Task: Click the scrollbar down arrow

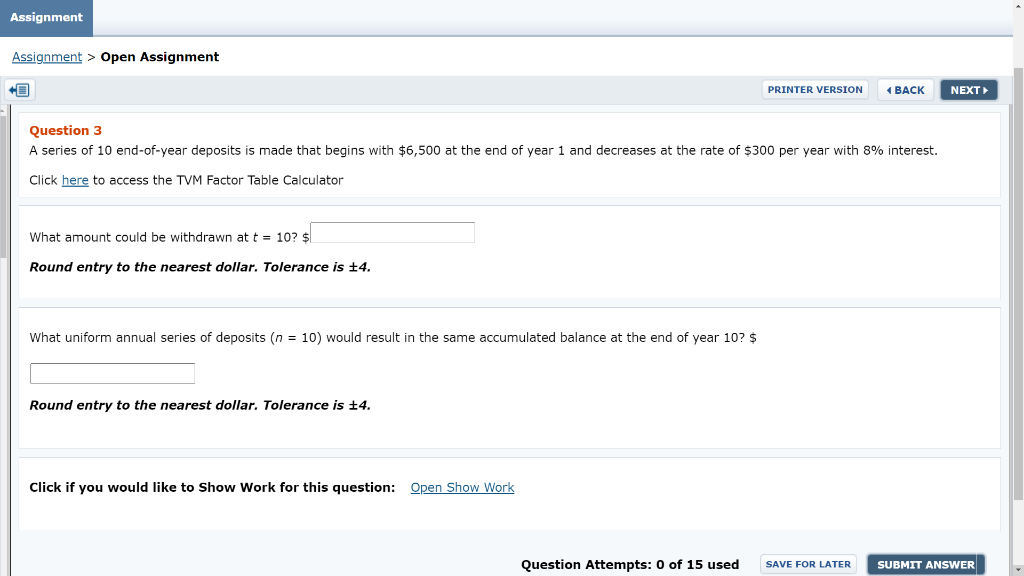Action: (1017, 569)
